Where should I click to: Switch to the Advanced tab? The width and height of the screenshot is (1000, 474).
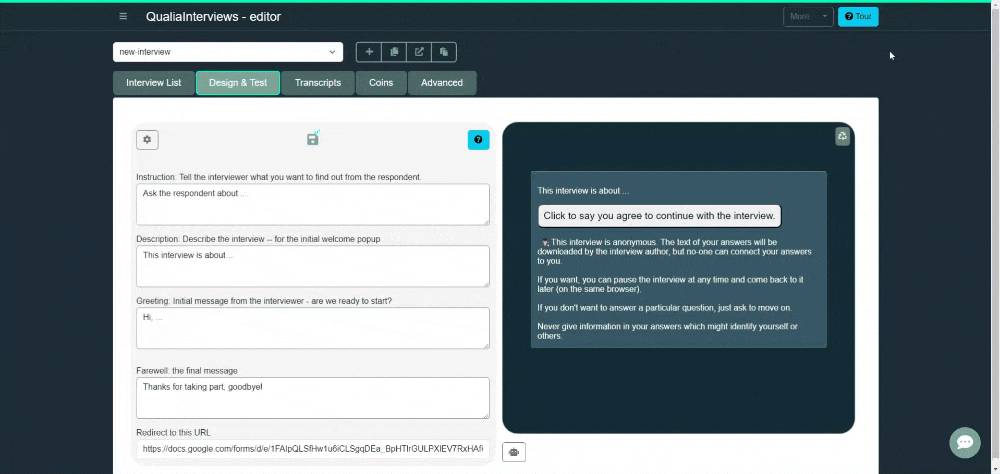click(x=442, y=83)
